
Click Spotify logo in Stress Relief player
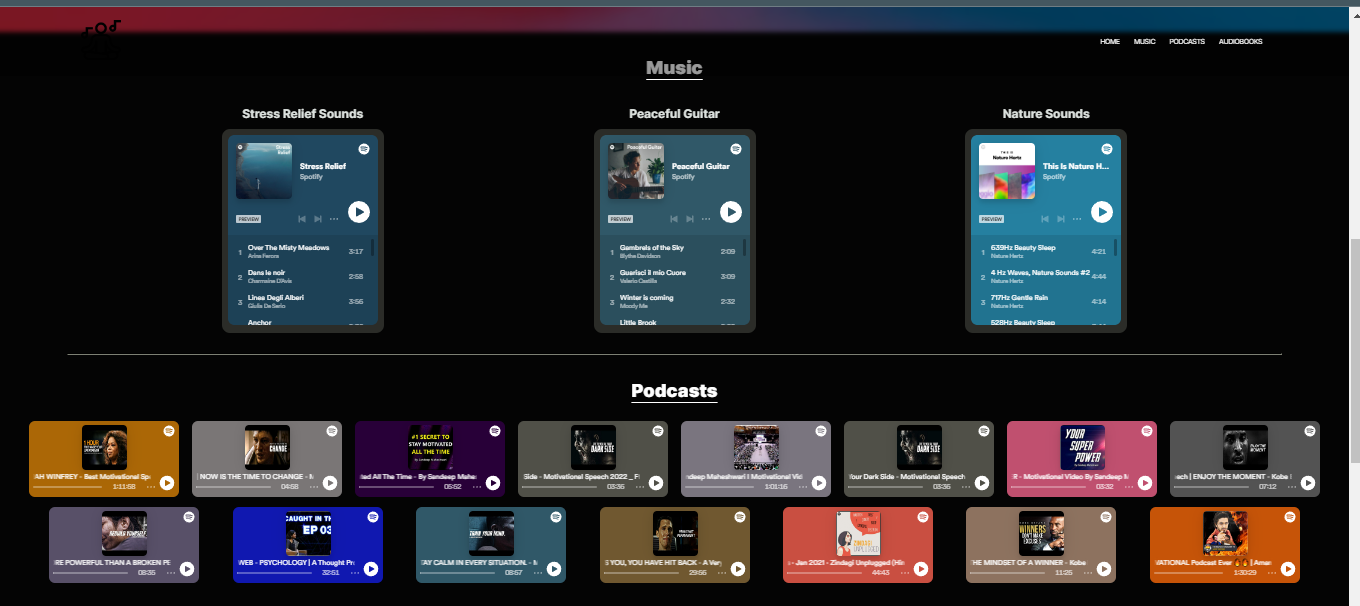[364, 148]
